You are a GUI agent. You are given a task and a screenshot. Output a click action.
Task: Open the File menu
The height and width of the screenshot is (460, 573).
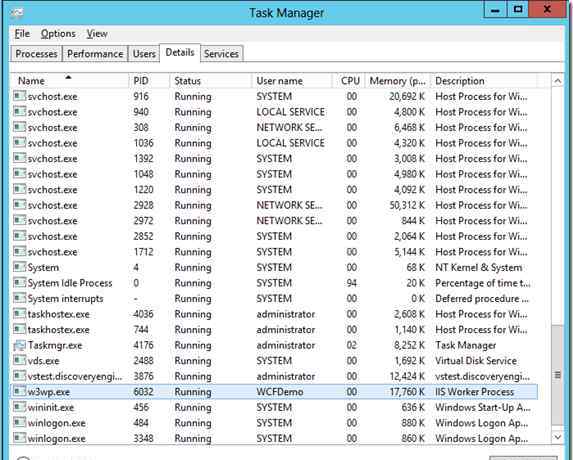[22, 34]
